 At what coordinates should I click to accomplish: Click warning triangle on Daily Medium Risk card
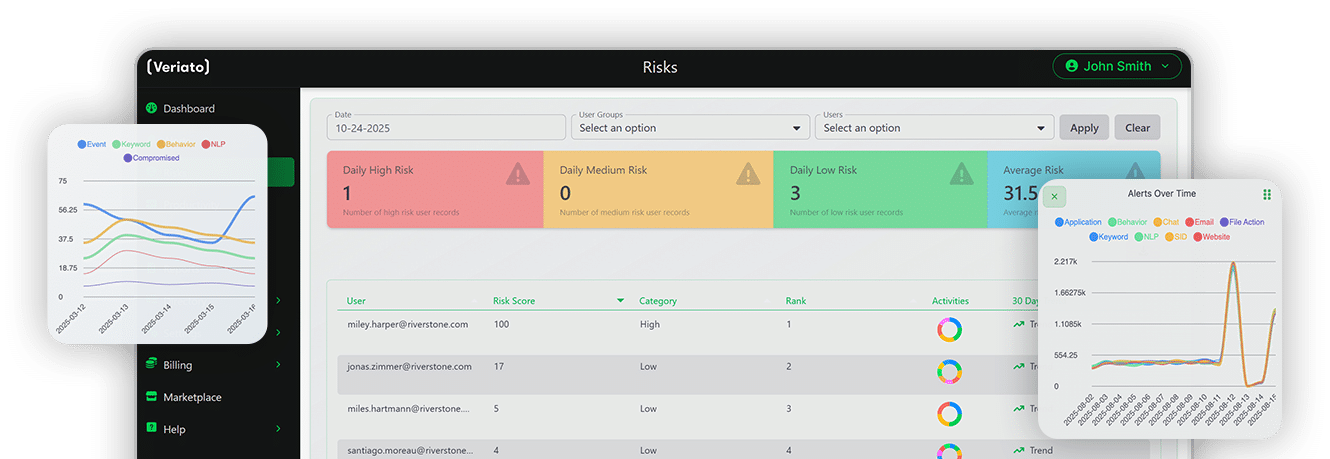[748, 174]
